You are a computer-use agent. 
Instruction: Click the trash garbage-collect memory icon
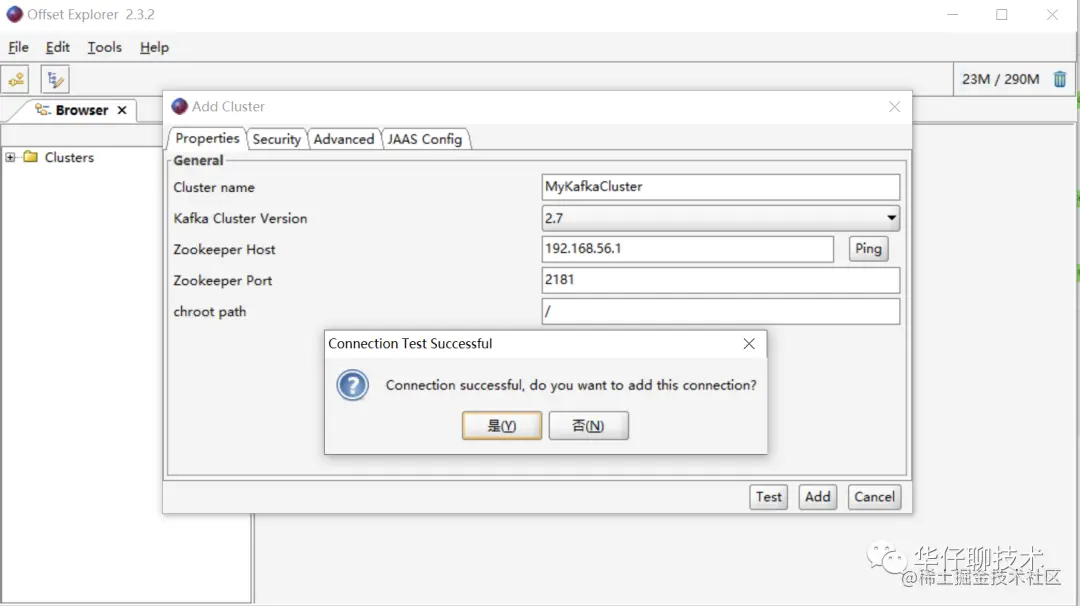pyautogui.click(x=1059, y=79)
